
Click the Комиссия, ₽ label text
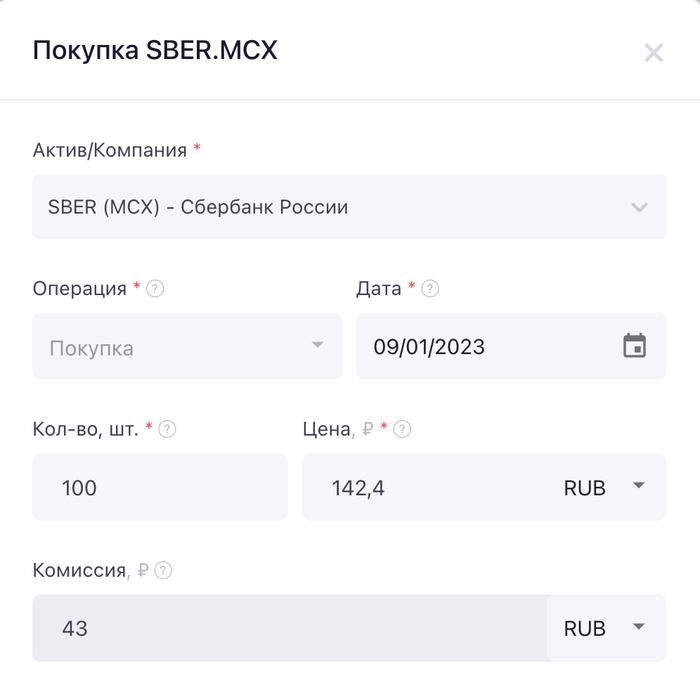(90, 571)
